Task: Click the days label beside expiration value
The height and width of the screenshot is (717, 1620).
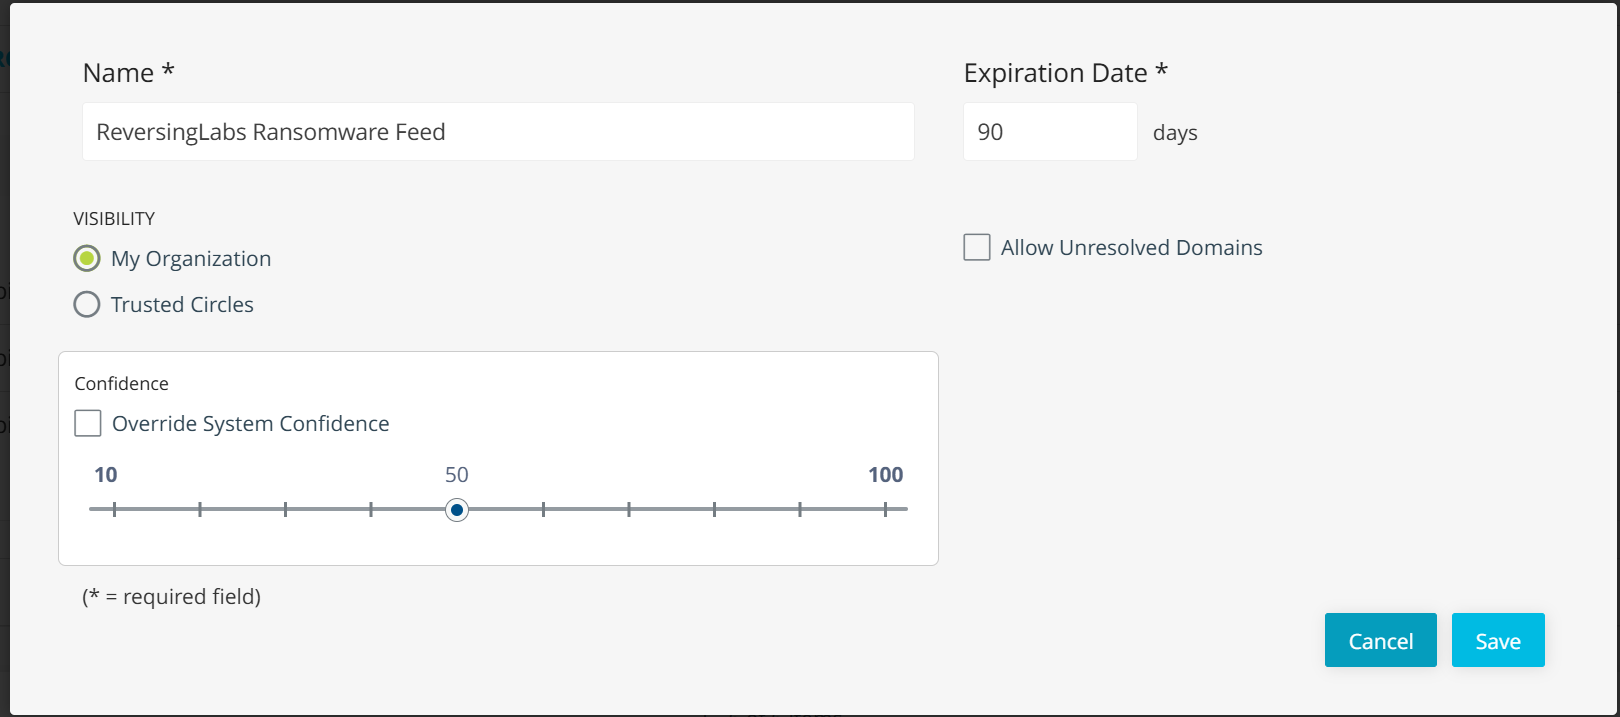Action: pos(1175,133)
